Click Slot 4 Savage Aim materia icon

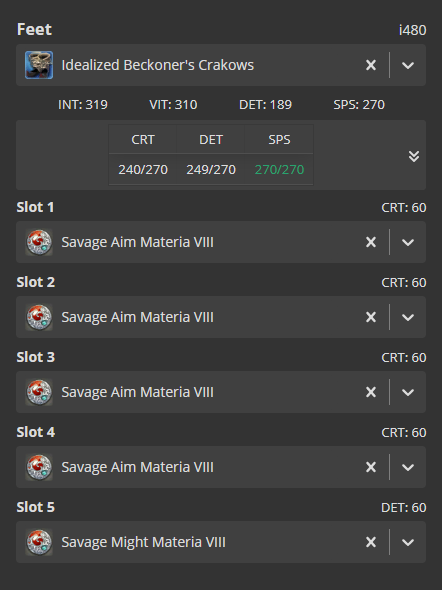coord(39,467)
